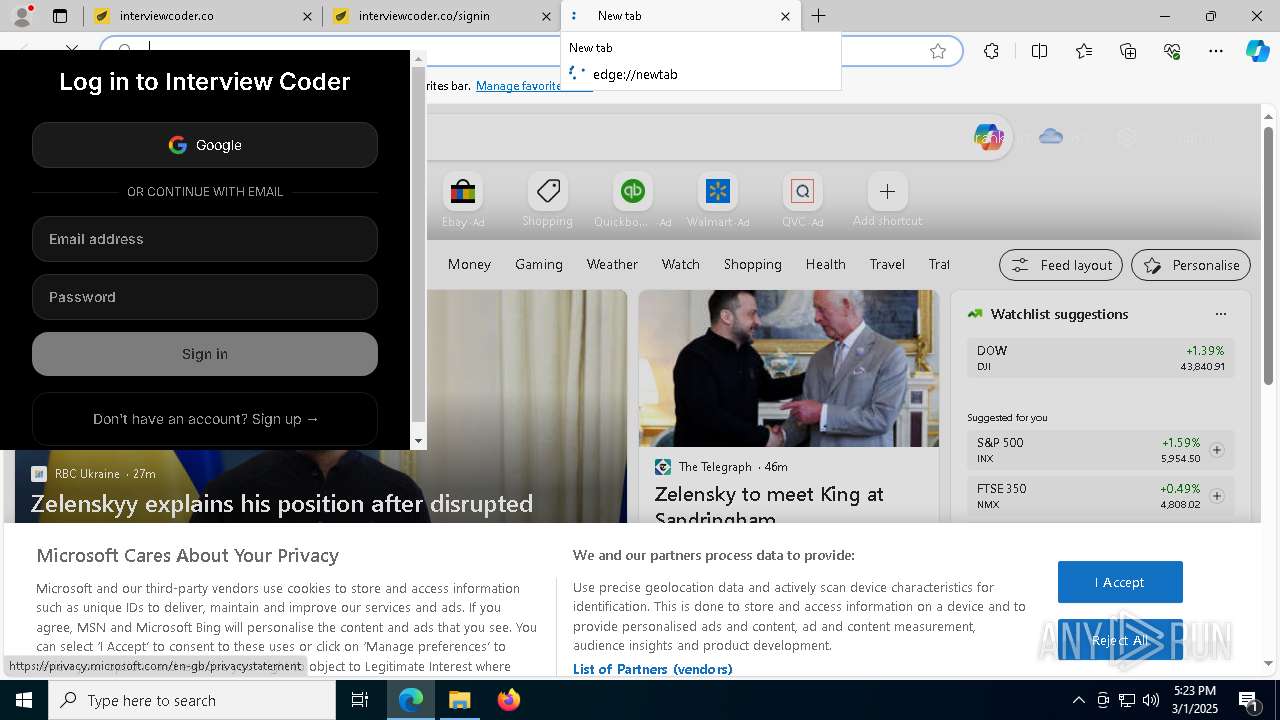
Task: Close the interviewcoder.co tab
Action: 307,16
